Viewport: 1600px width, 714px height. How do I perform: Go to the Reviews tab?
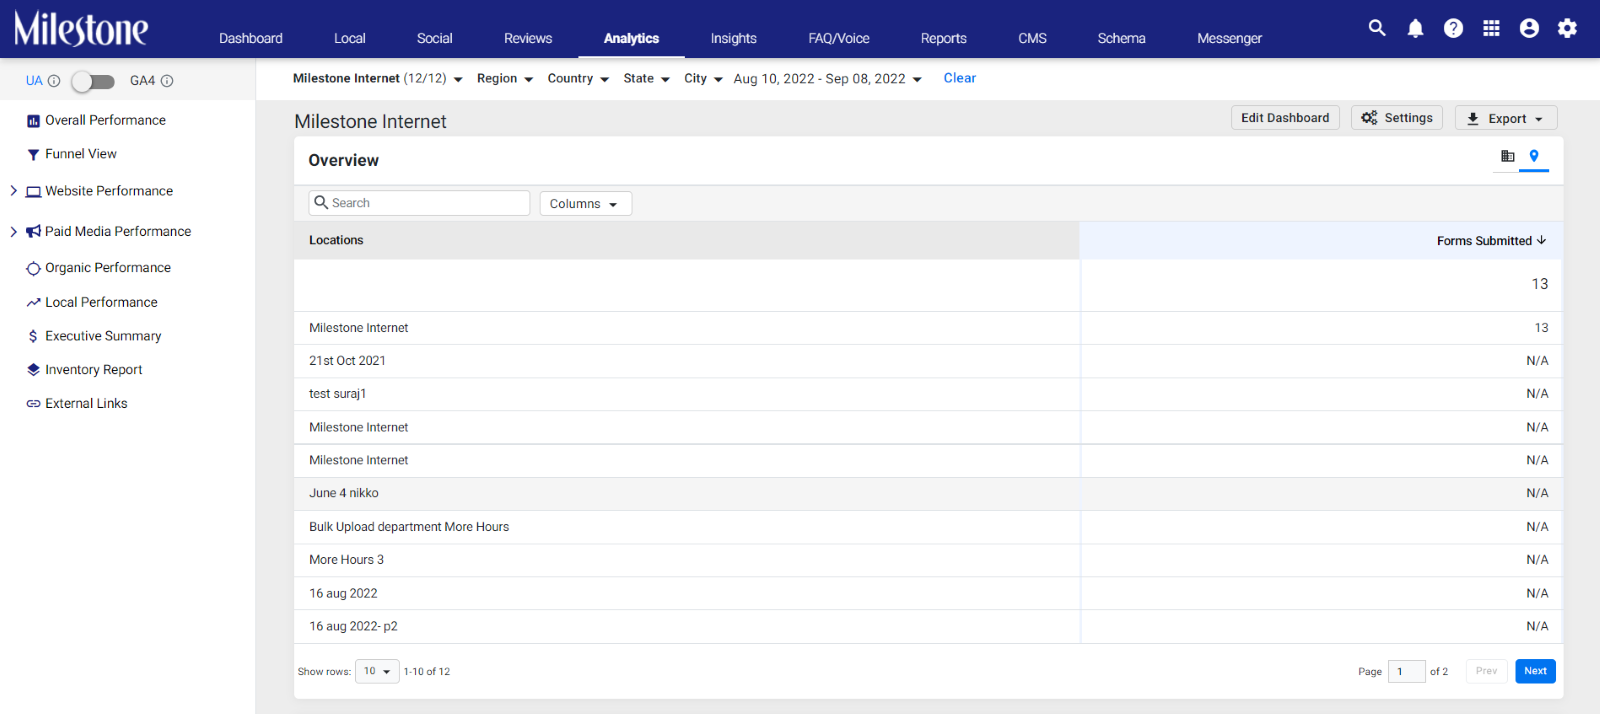coord(528,38)
